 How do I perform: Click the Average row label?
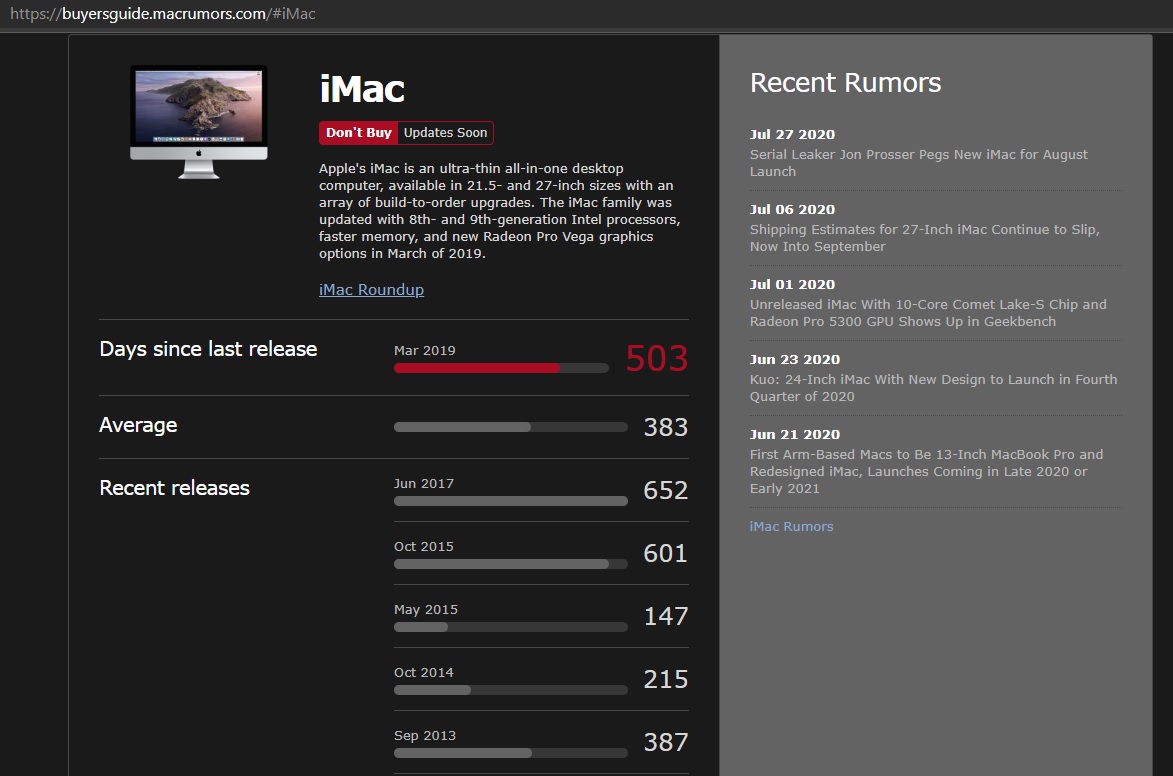[x=138, y=425]
